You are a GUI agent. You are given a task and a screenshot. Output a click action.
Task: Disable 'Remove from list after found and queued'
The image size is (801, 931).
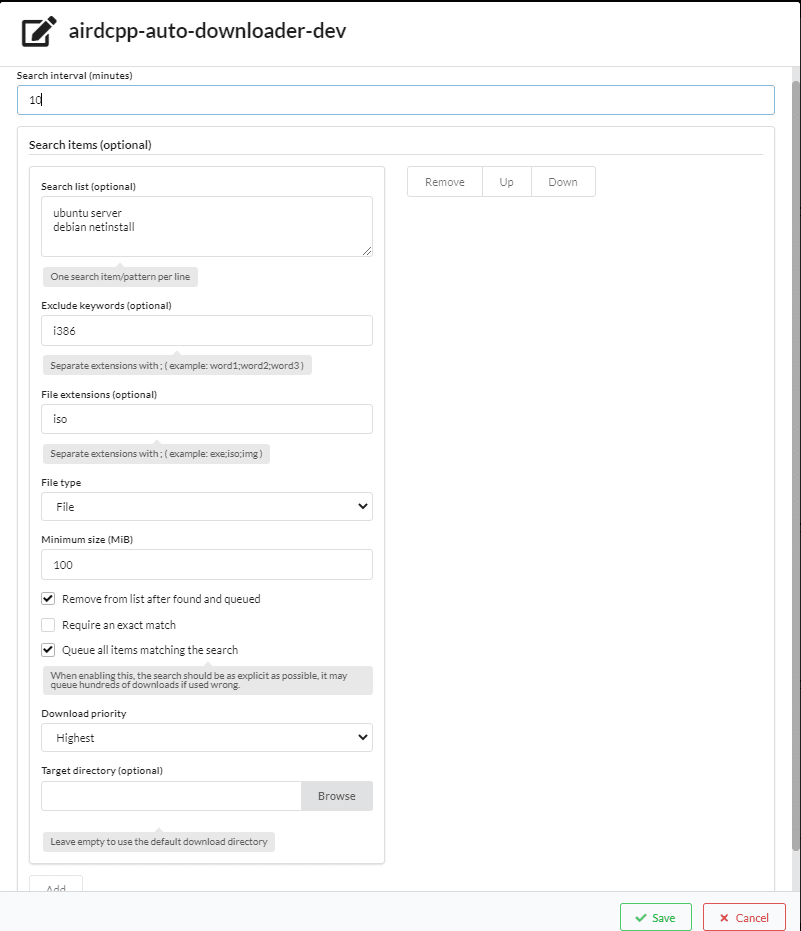(x=47, y=598)
